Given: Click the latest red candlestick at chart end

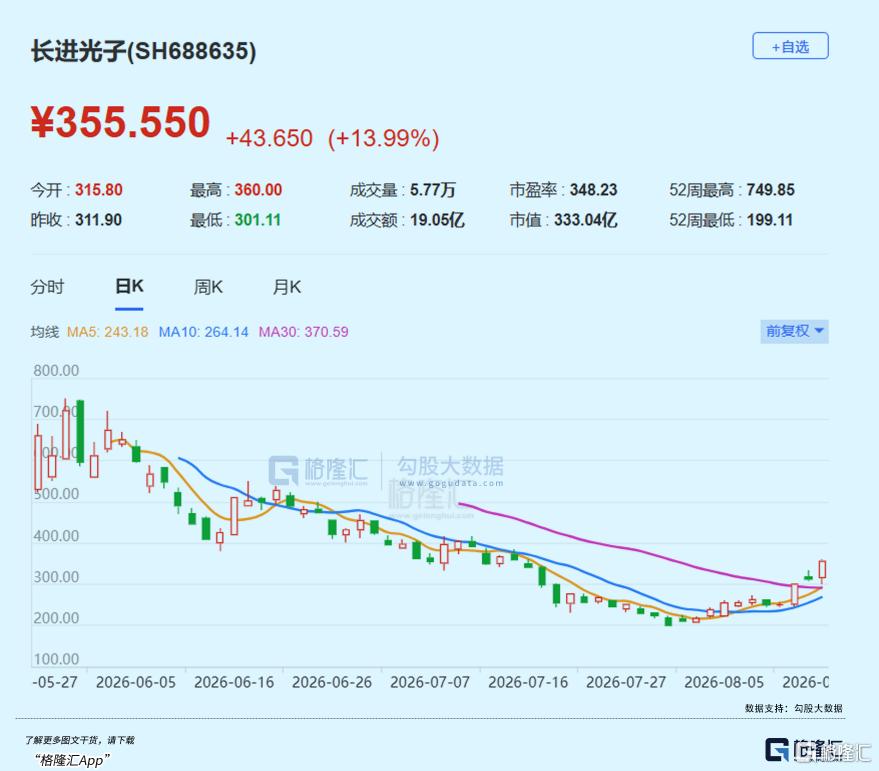Looking at the screenshot, I should click(822, 569).
